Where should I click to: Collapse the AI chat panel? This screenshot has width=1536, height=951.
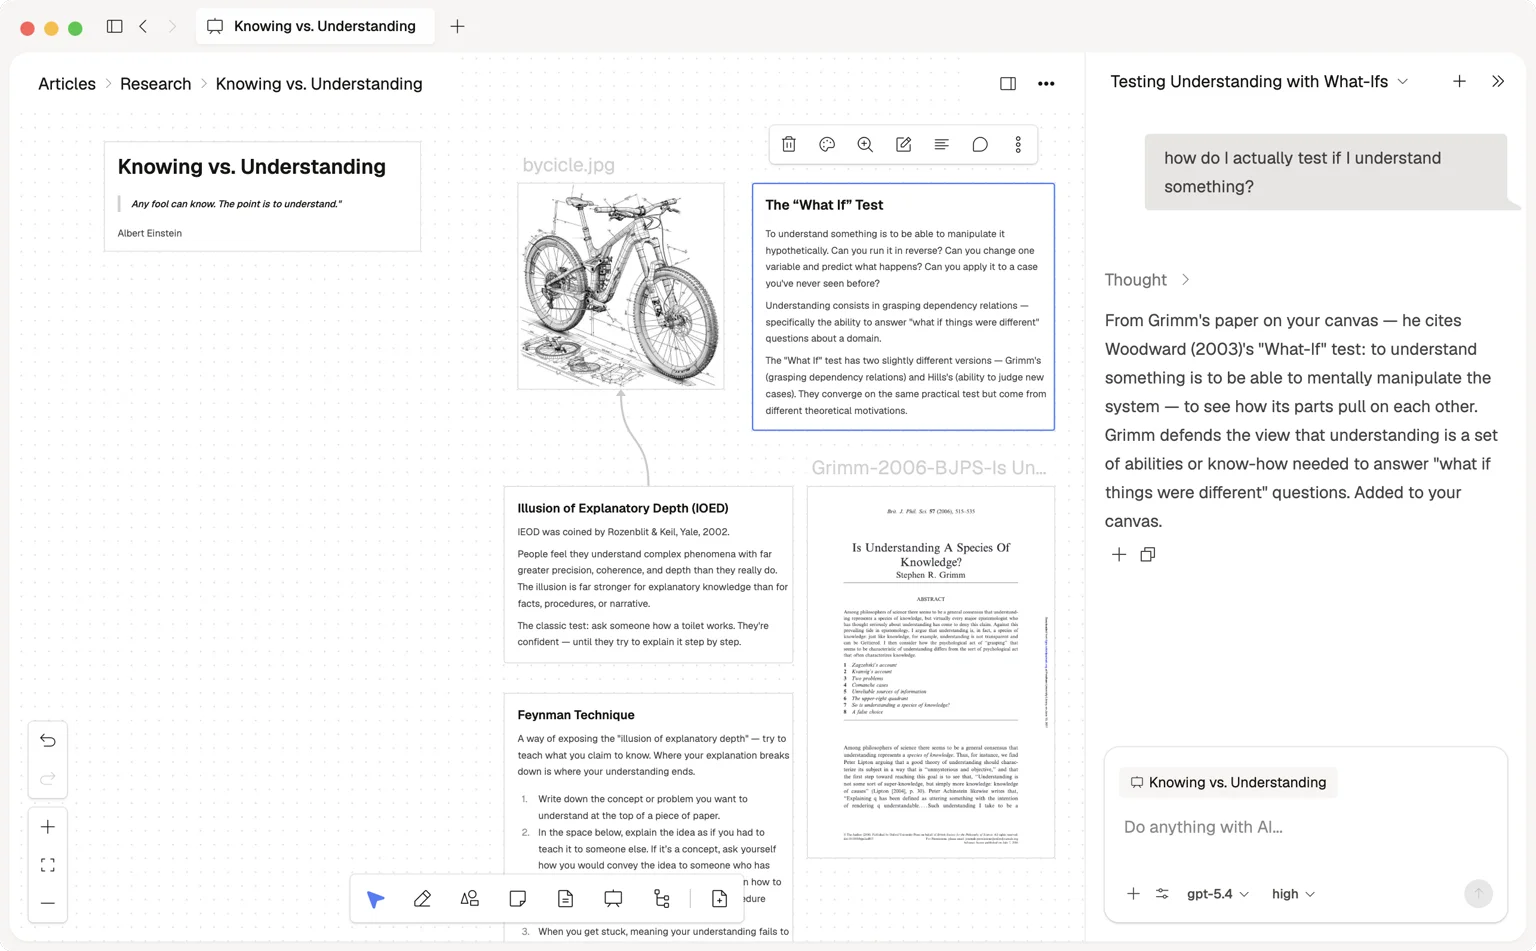(1497, 82)
